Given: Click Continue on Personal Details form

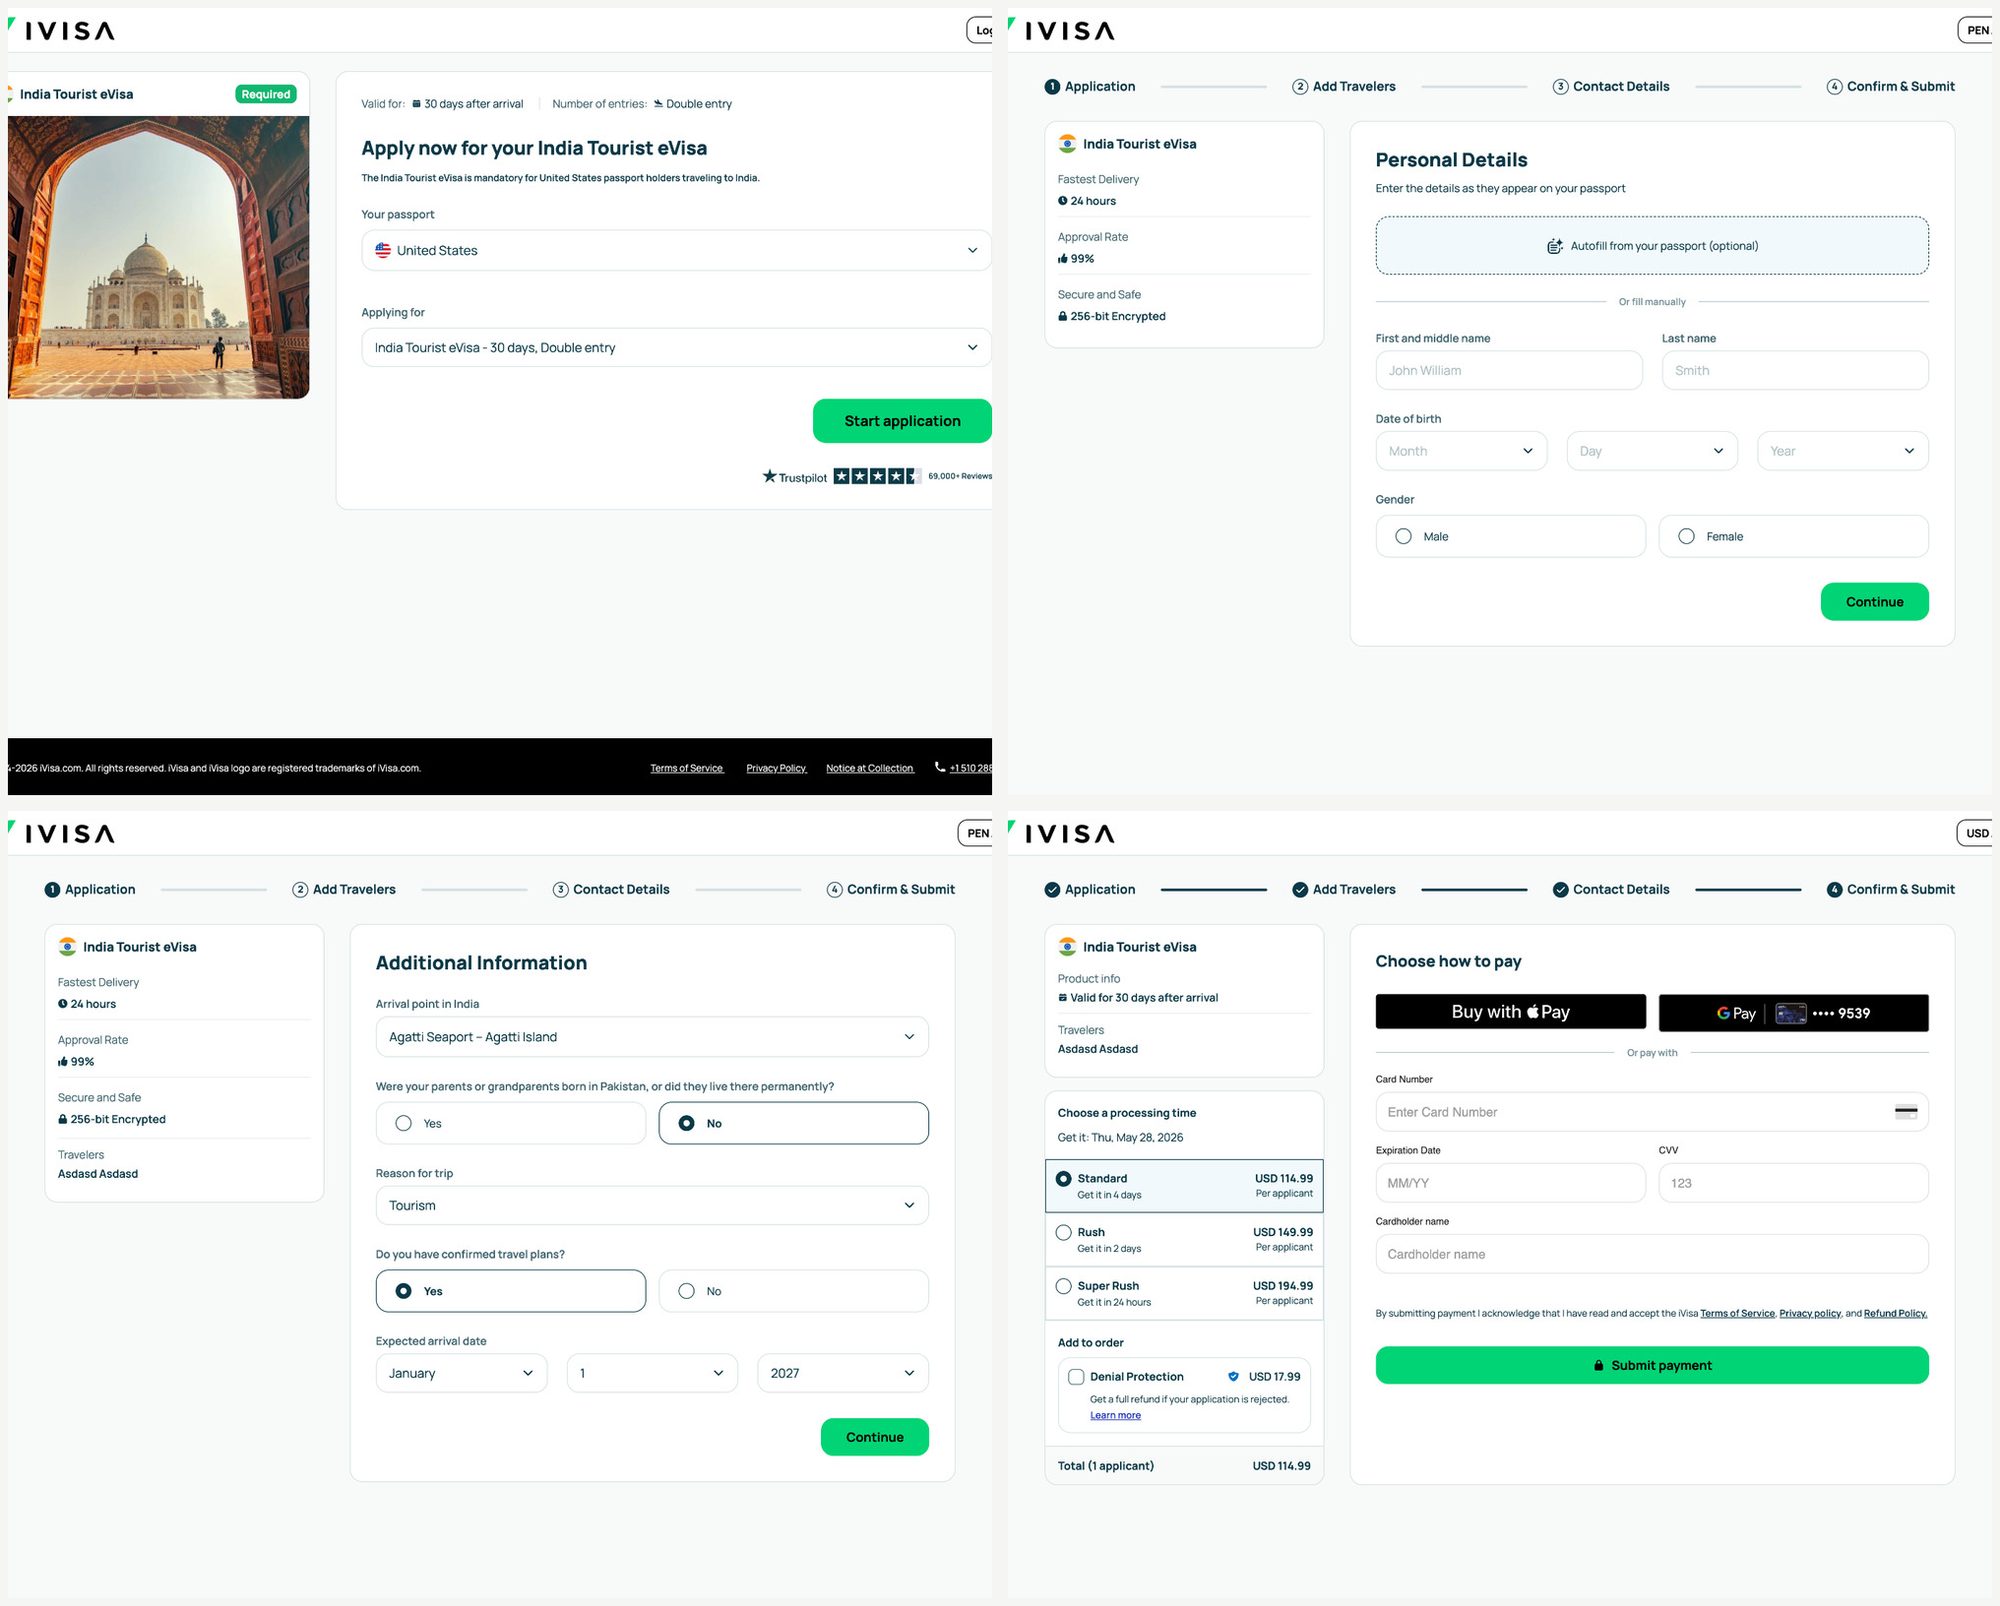Looking at the screenshot, I should coord(1874,602).
